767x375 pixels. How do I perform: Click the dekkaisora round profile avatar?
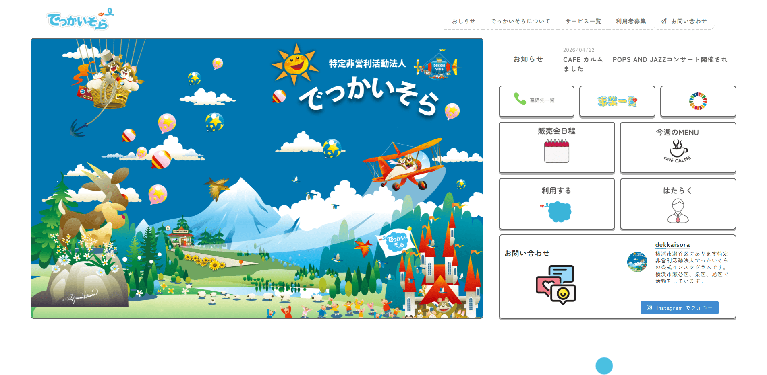tap(637, 262)
